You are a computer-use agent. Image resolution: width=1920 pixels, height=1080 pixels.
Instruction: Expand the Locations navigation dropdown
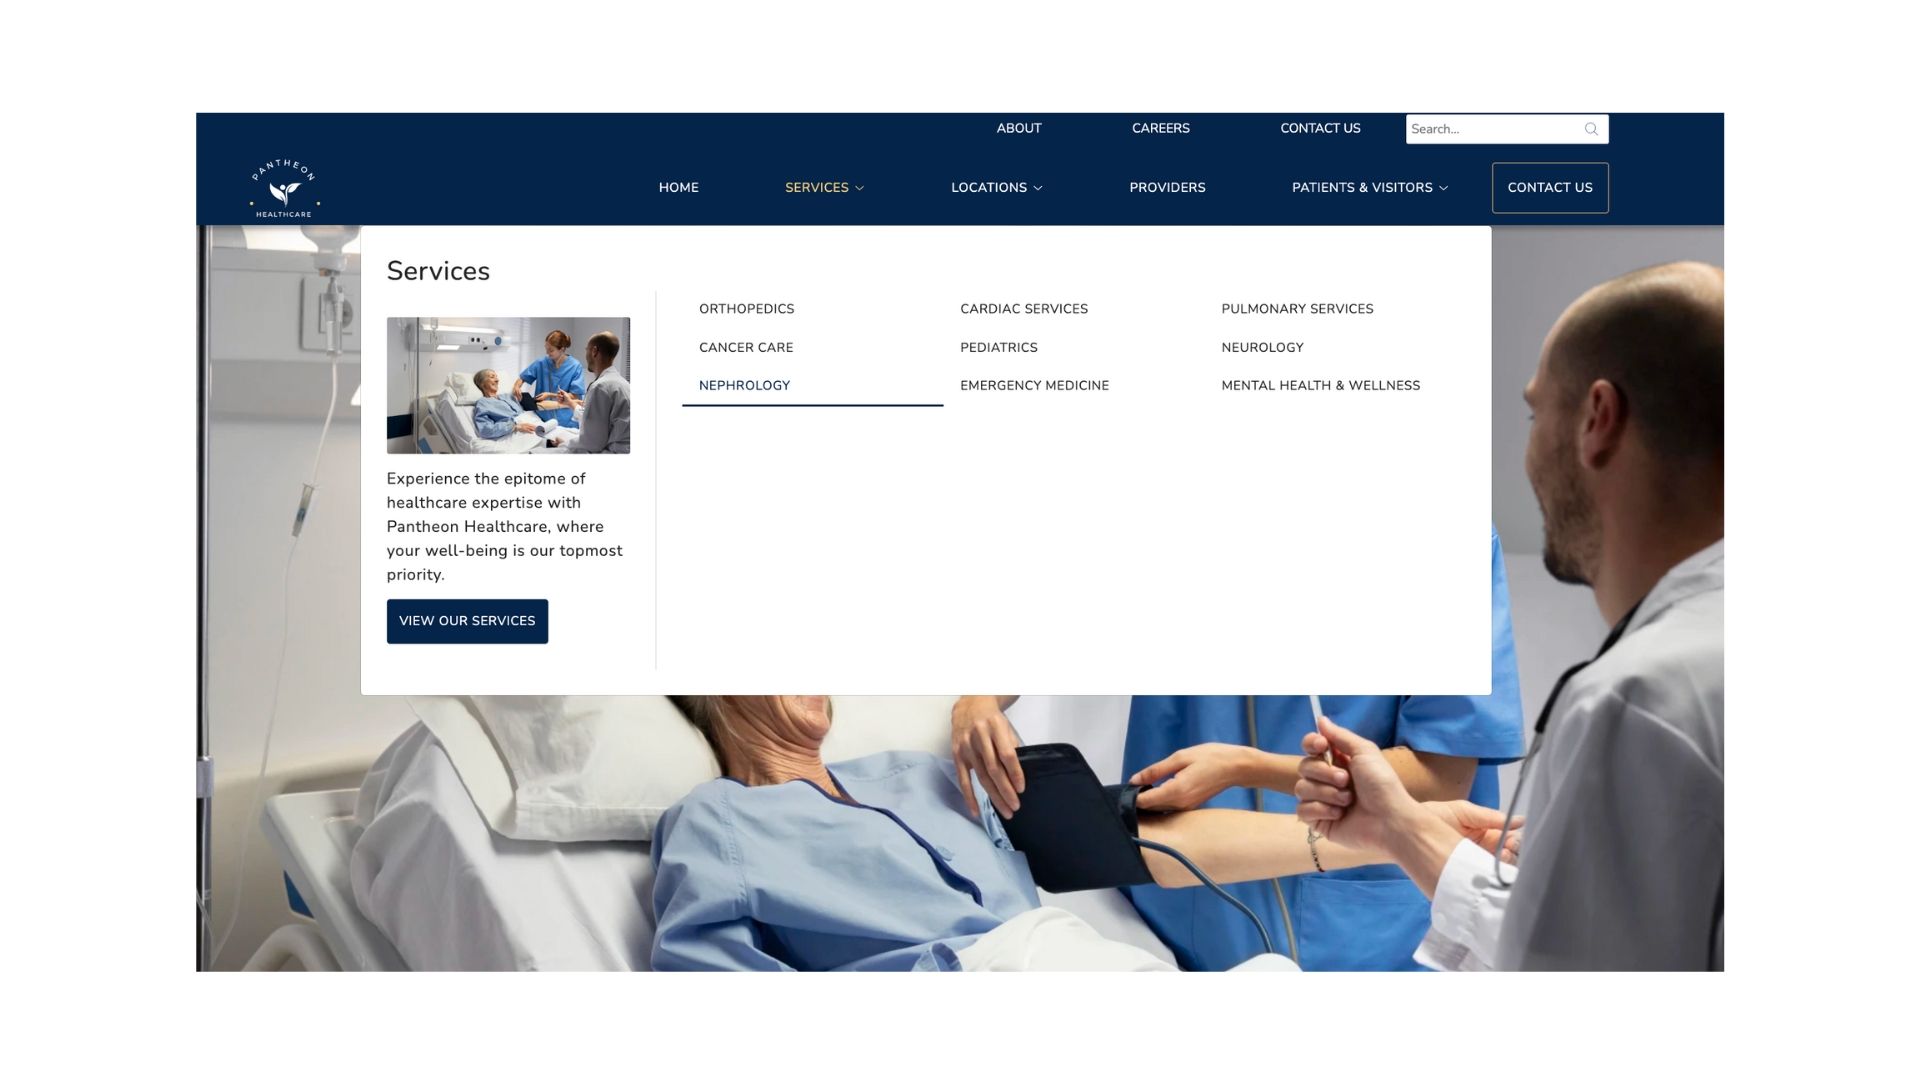[994, 187]
